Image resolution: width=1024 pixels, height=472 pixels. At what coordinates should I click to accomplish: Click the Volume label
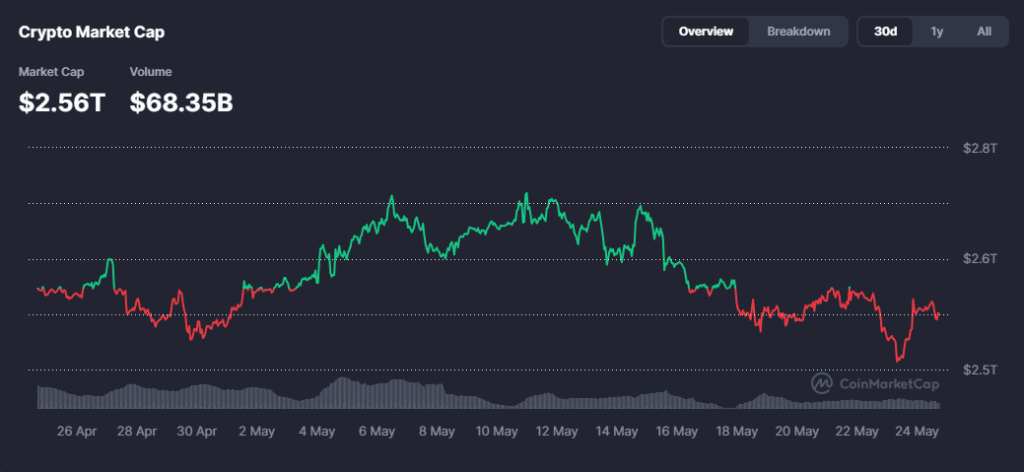(151, 72)
